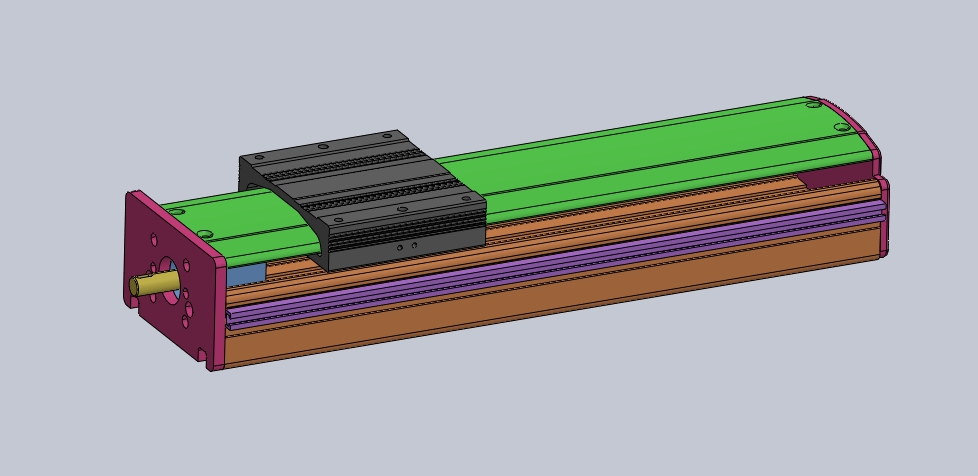Select the small blue block beside end plate
The height and width of the screenshot is (476, 978).
pyautogui.click(x=246, y=274)
